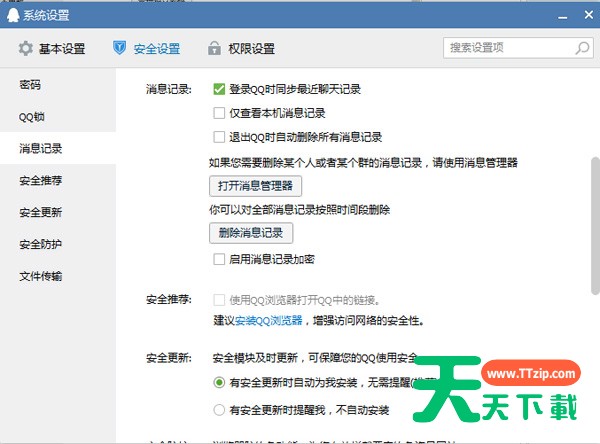Click the padlock permission settings icon
600x444 pixels.
214,48
